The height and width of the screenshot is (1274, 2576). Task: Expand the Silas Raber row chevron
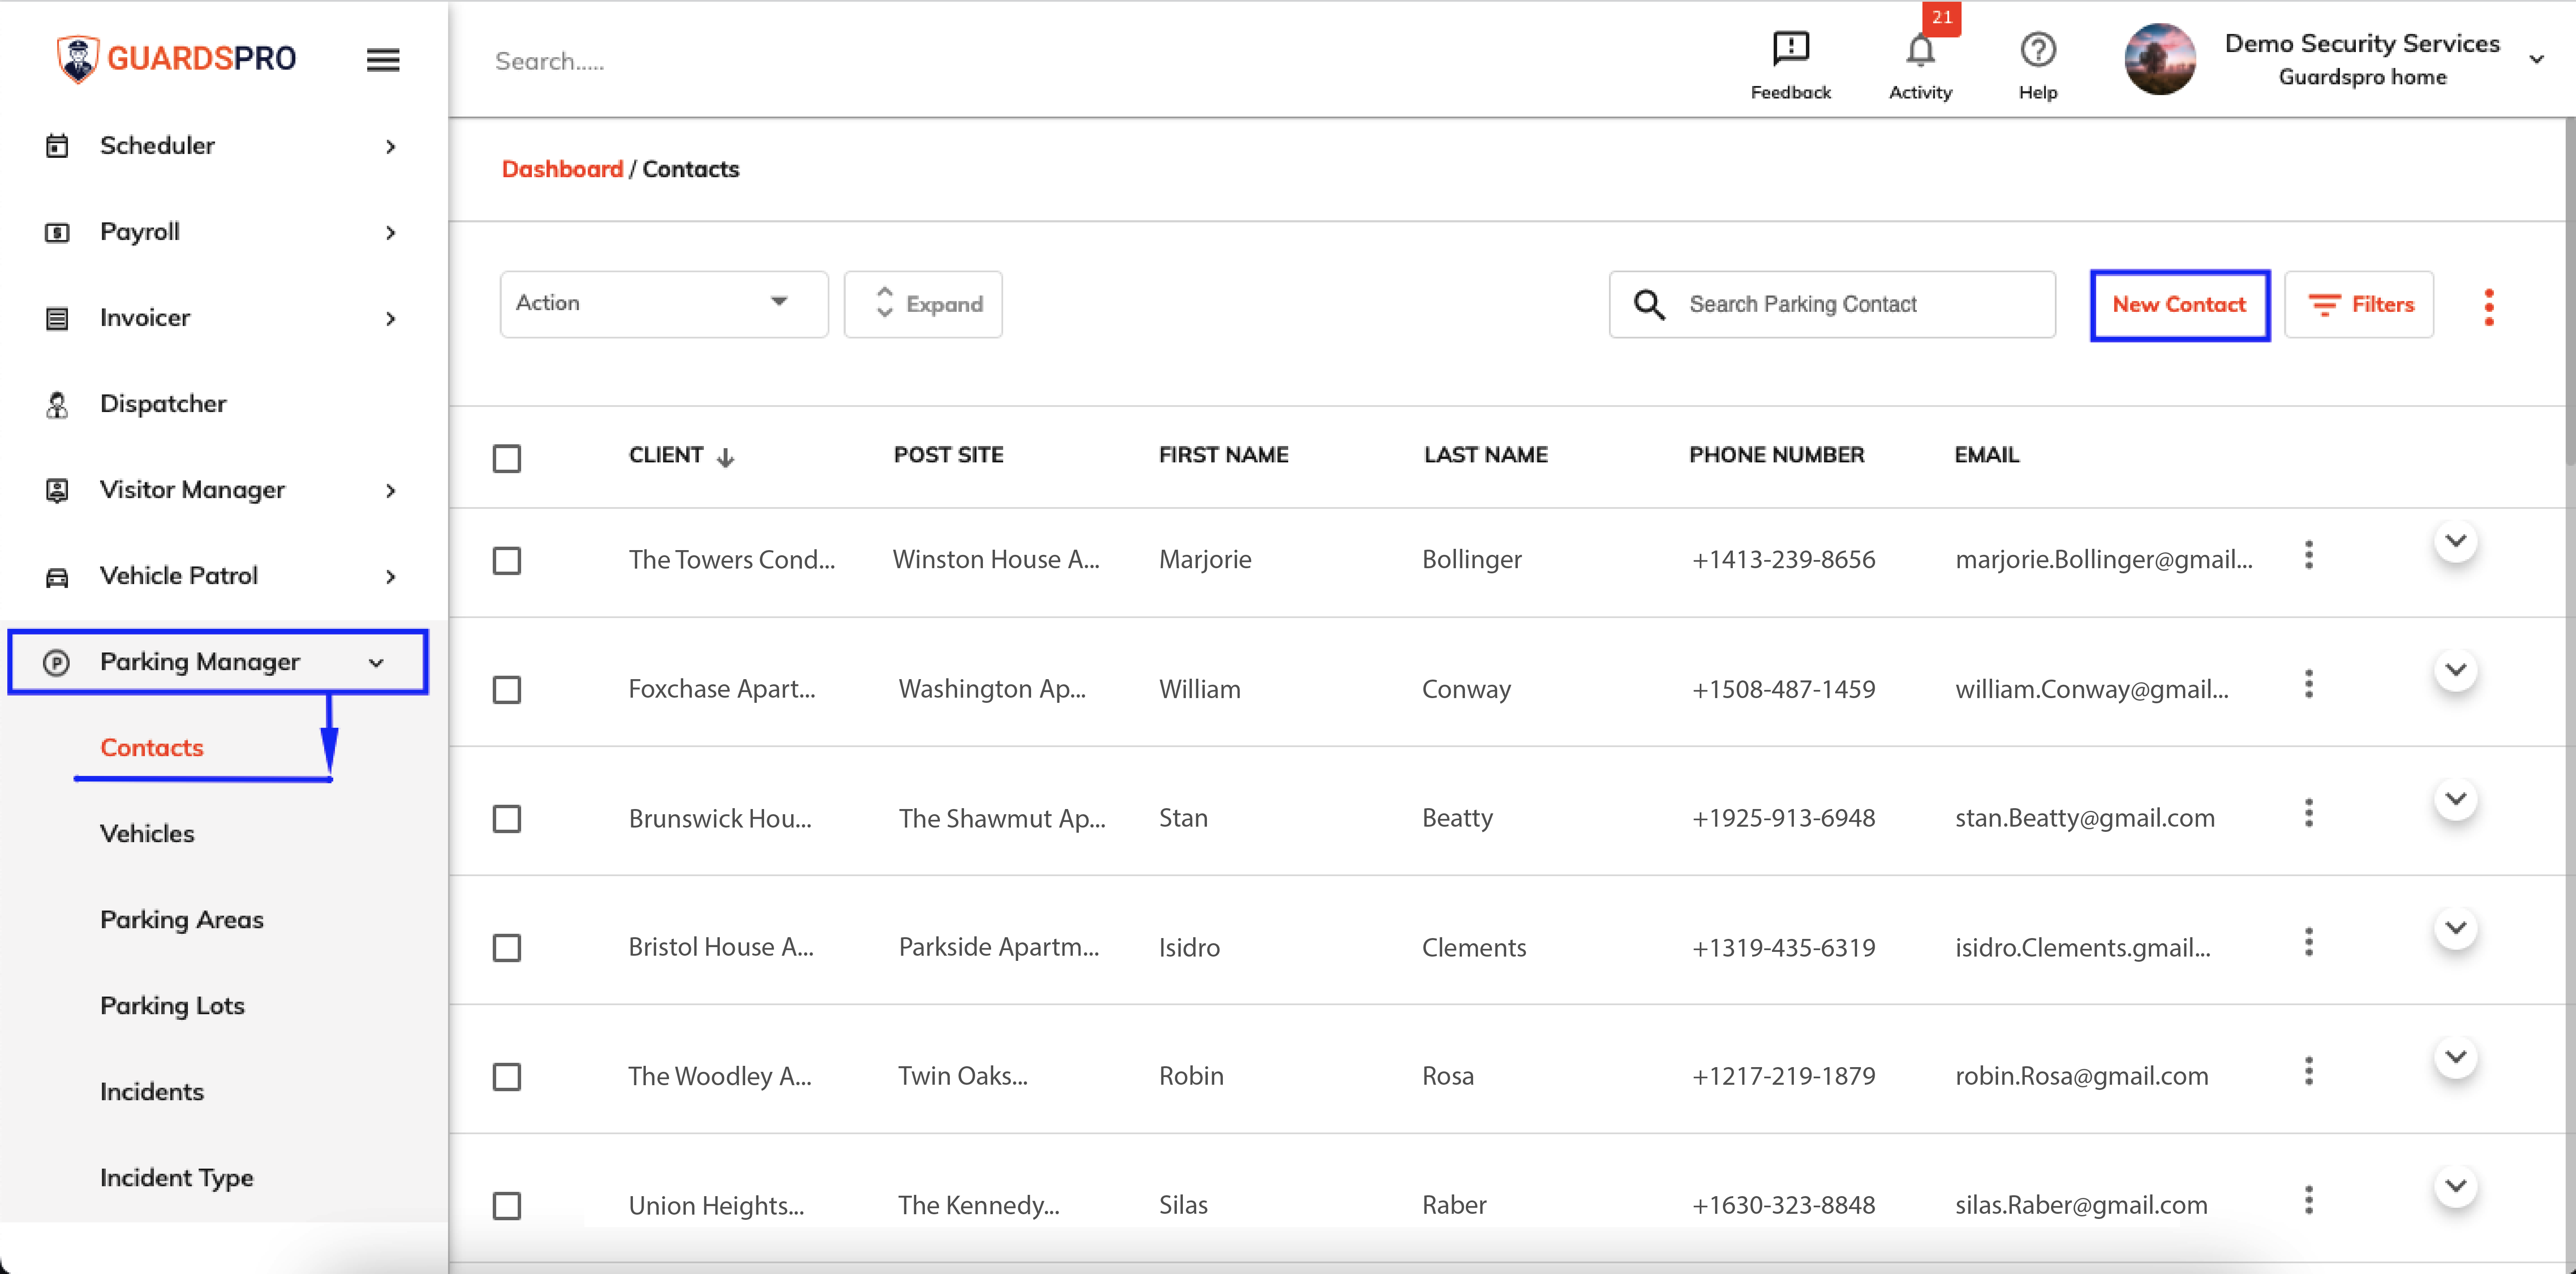coord(2456,1186)
